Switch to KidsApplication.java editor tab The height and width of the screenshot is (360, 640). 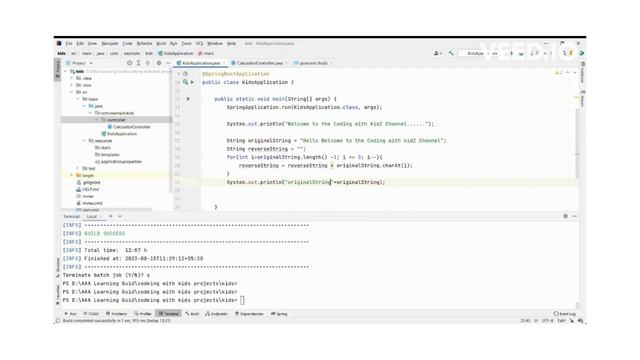click(x=201, y=63)
